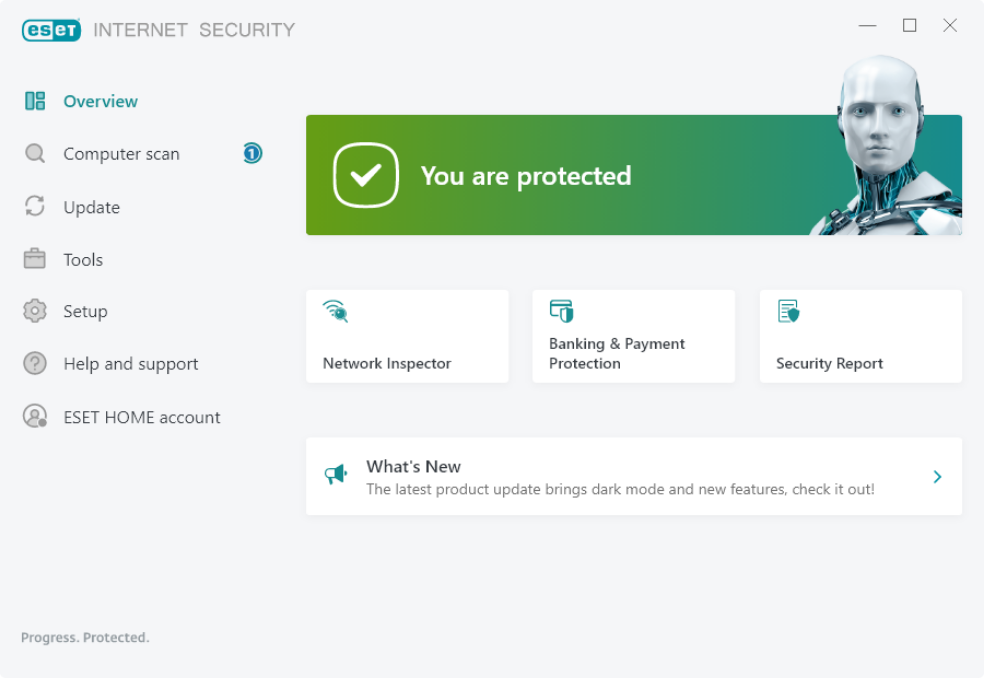Click the Computer scan magnifier icon
The image size is (984, 678).
[35, 154]
